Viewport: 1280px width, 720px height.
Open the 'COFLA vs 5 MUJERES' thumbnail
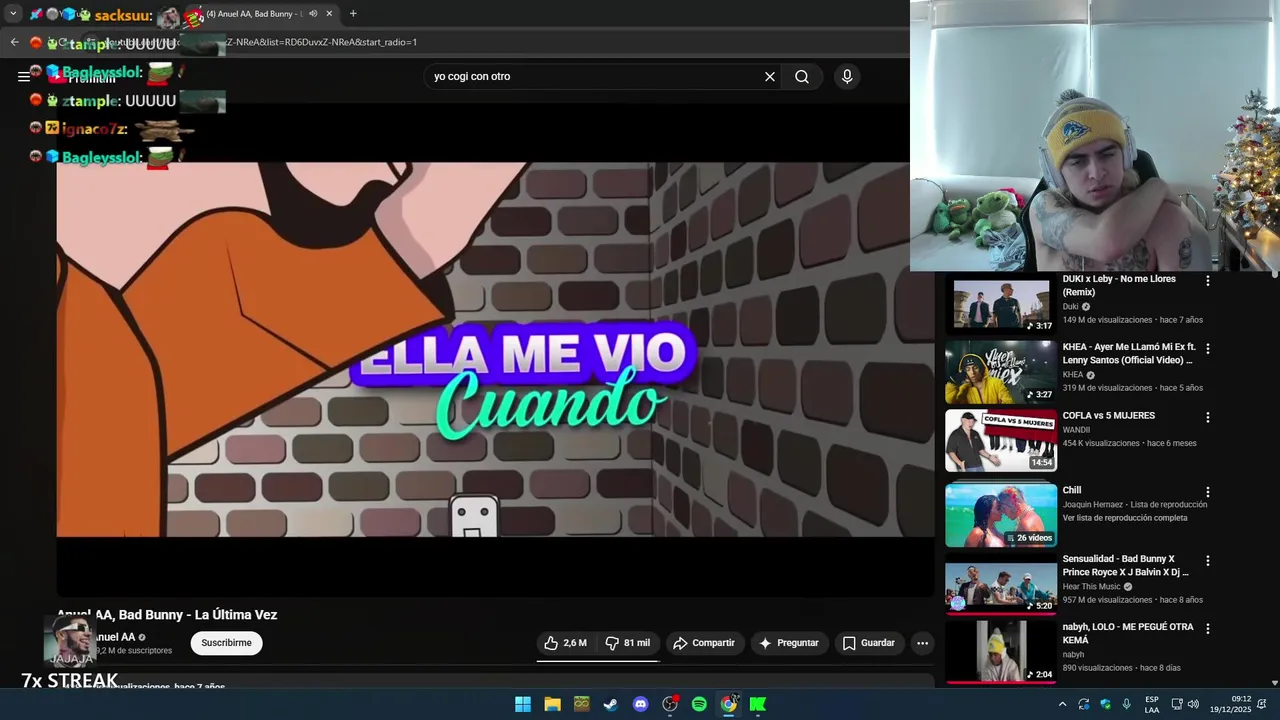coord(1001,440)
